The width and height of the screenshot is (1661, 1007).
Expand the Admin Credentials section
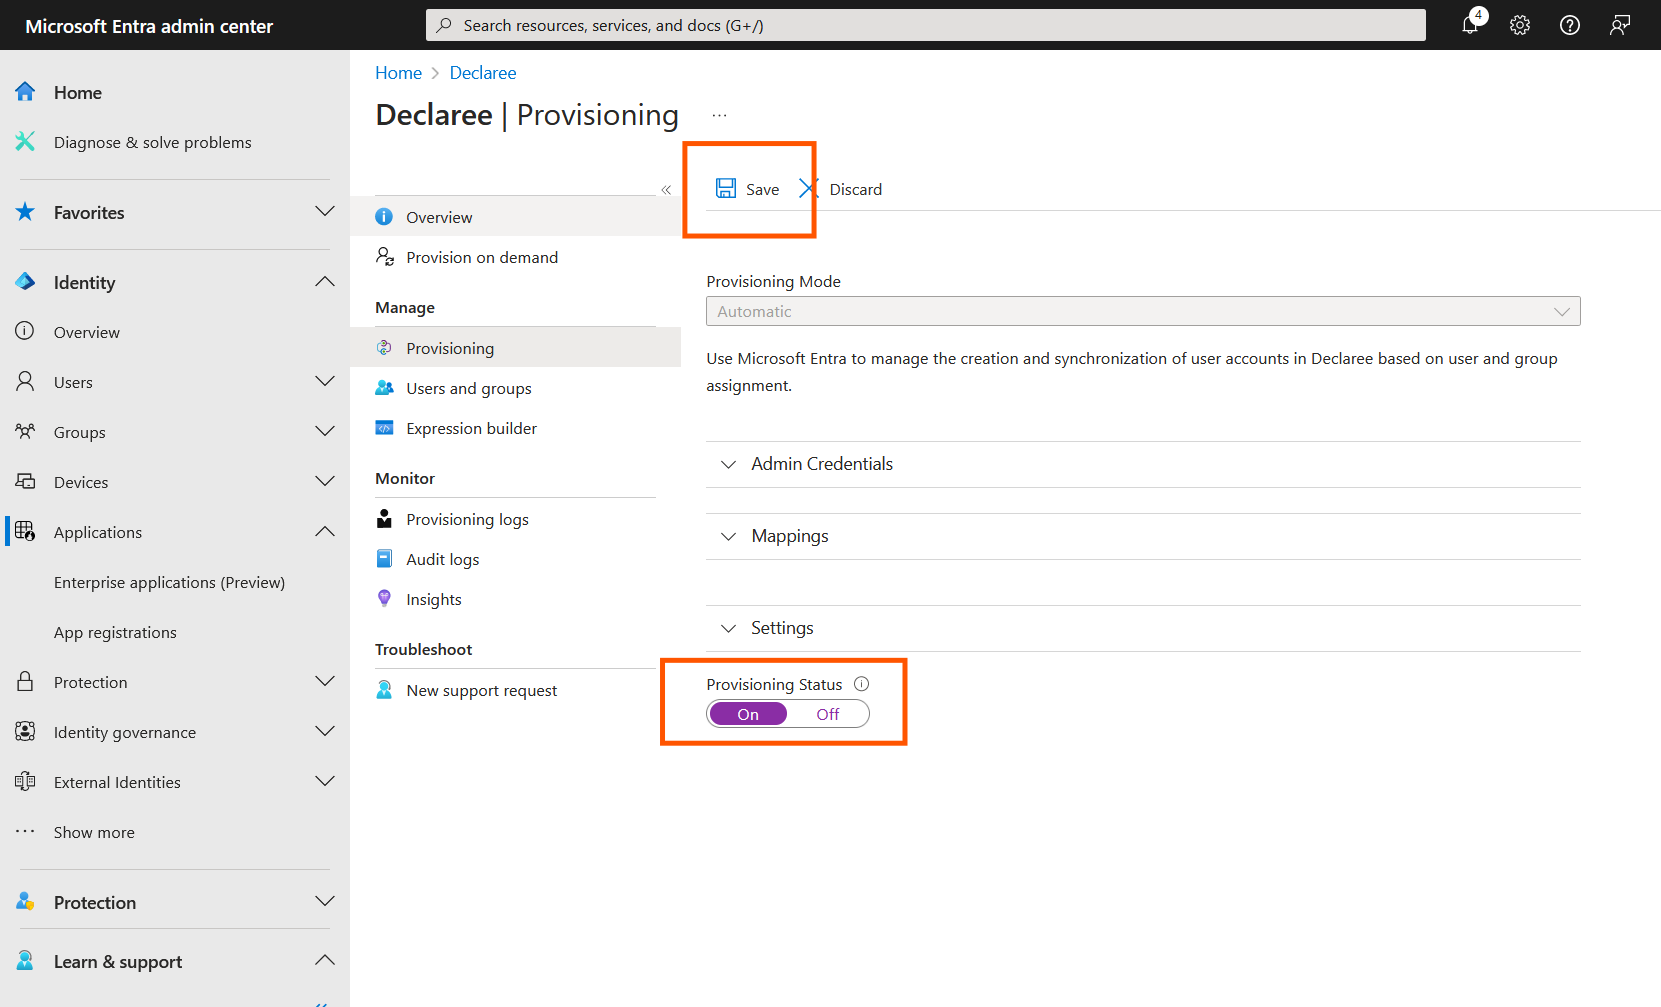pyautogui.click(x=822, y=464)
